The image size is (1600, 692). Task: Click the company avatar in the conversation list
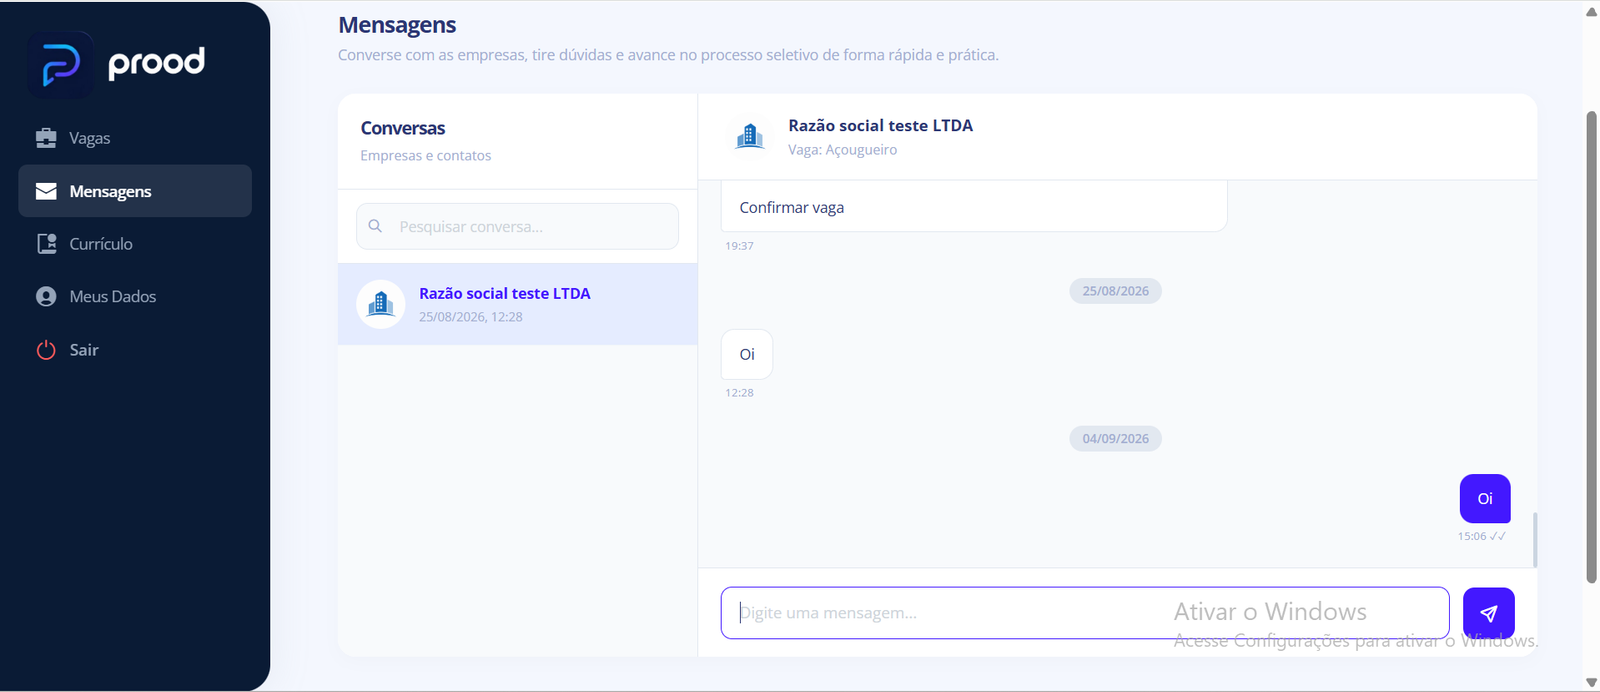click(x=381, y=304)
